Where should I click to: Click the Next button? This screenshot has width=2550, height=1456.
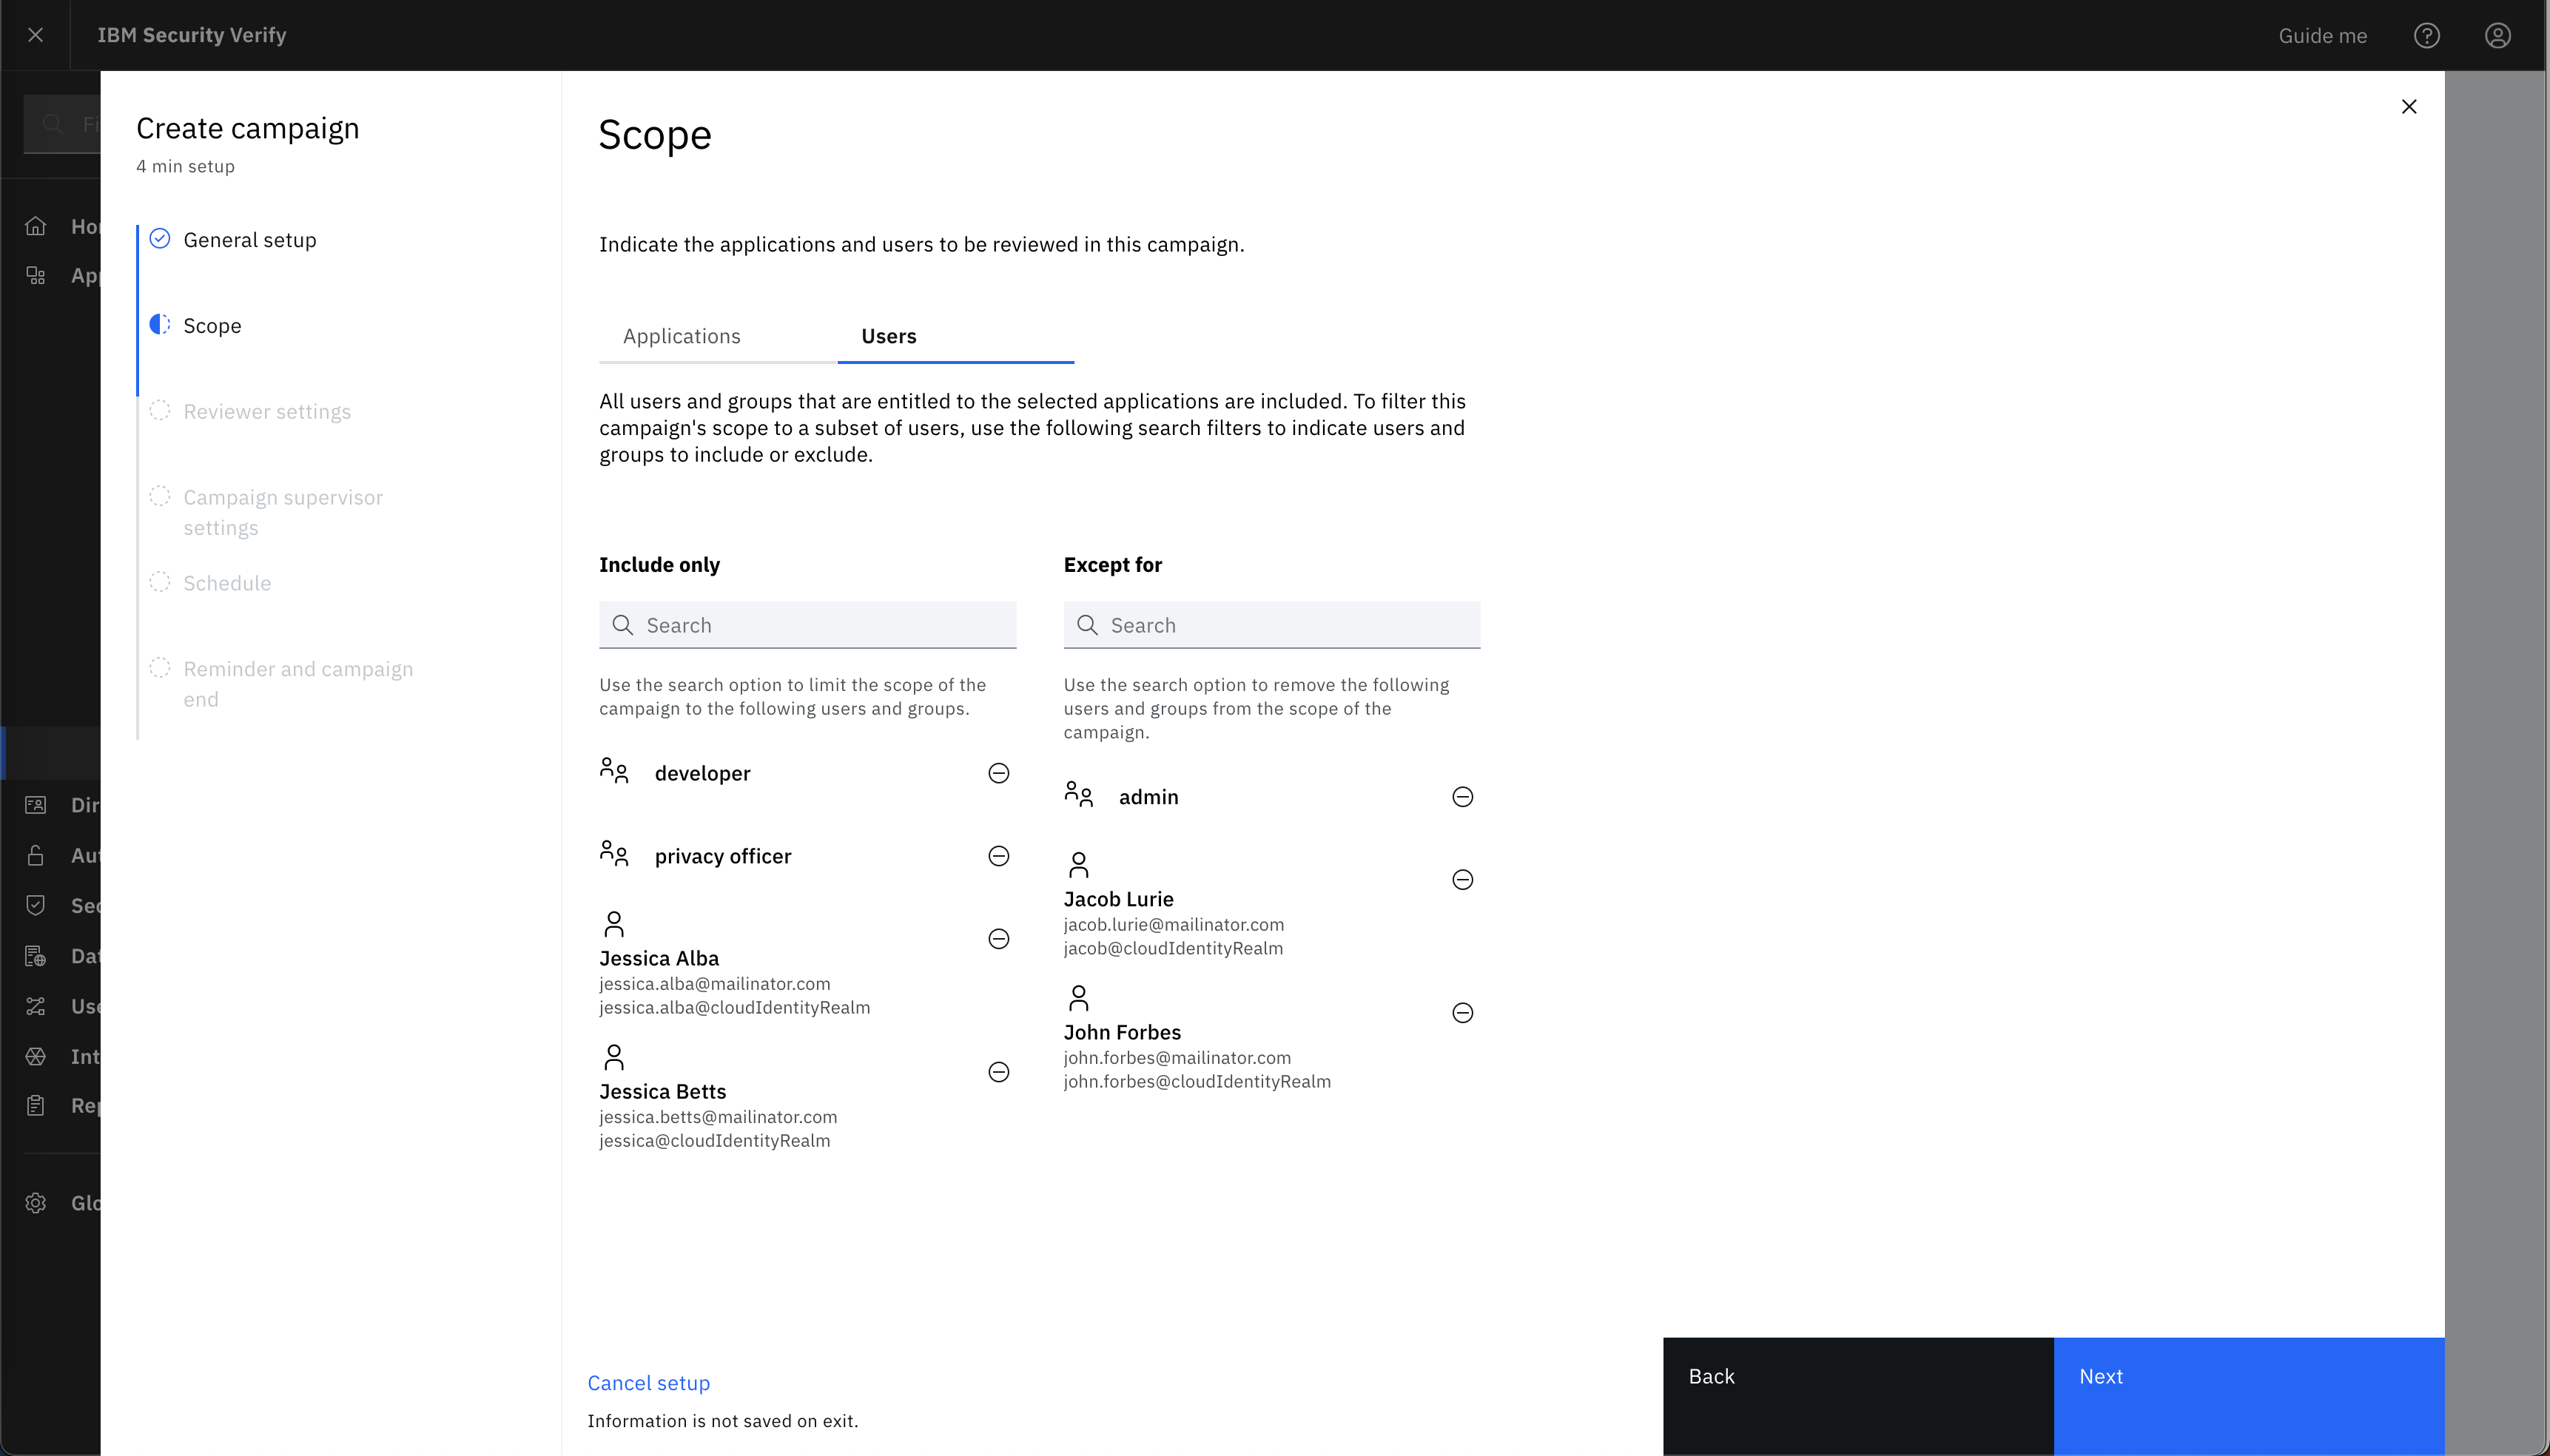pyautogui.click(x=2249, y=1396)
